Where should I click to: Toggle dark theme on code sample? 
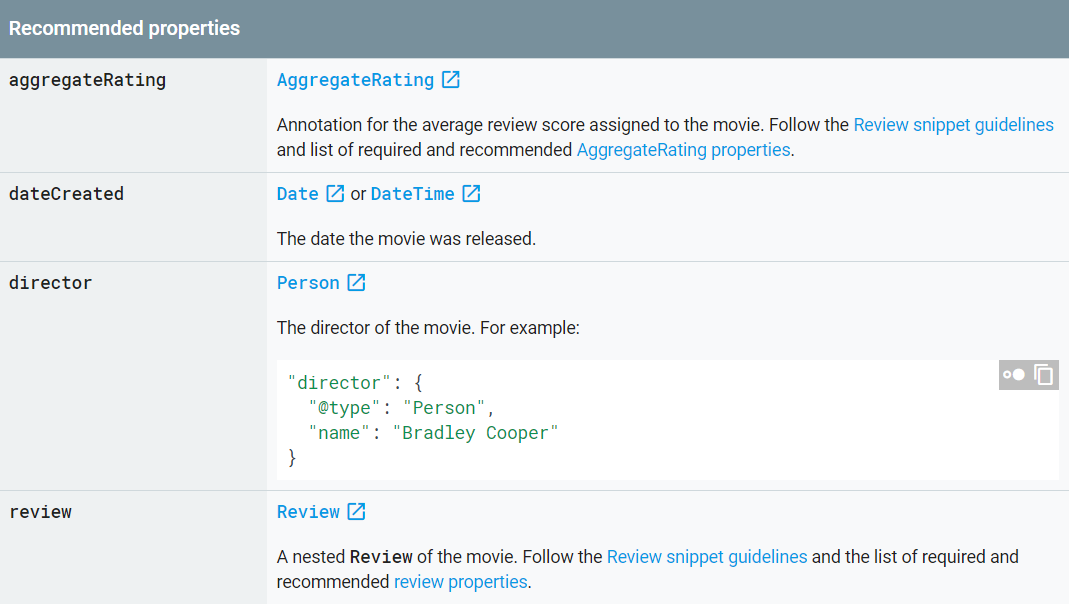click(x=1014, y=375)
